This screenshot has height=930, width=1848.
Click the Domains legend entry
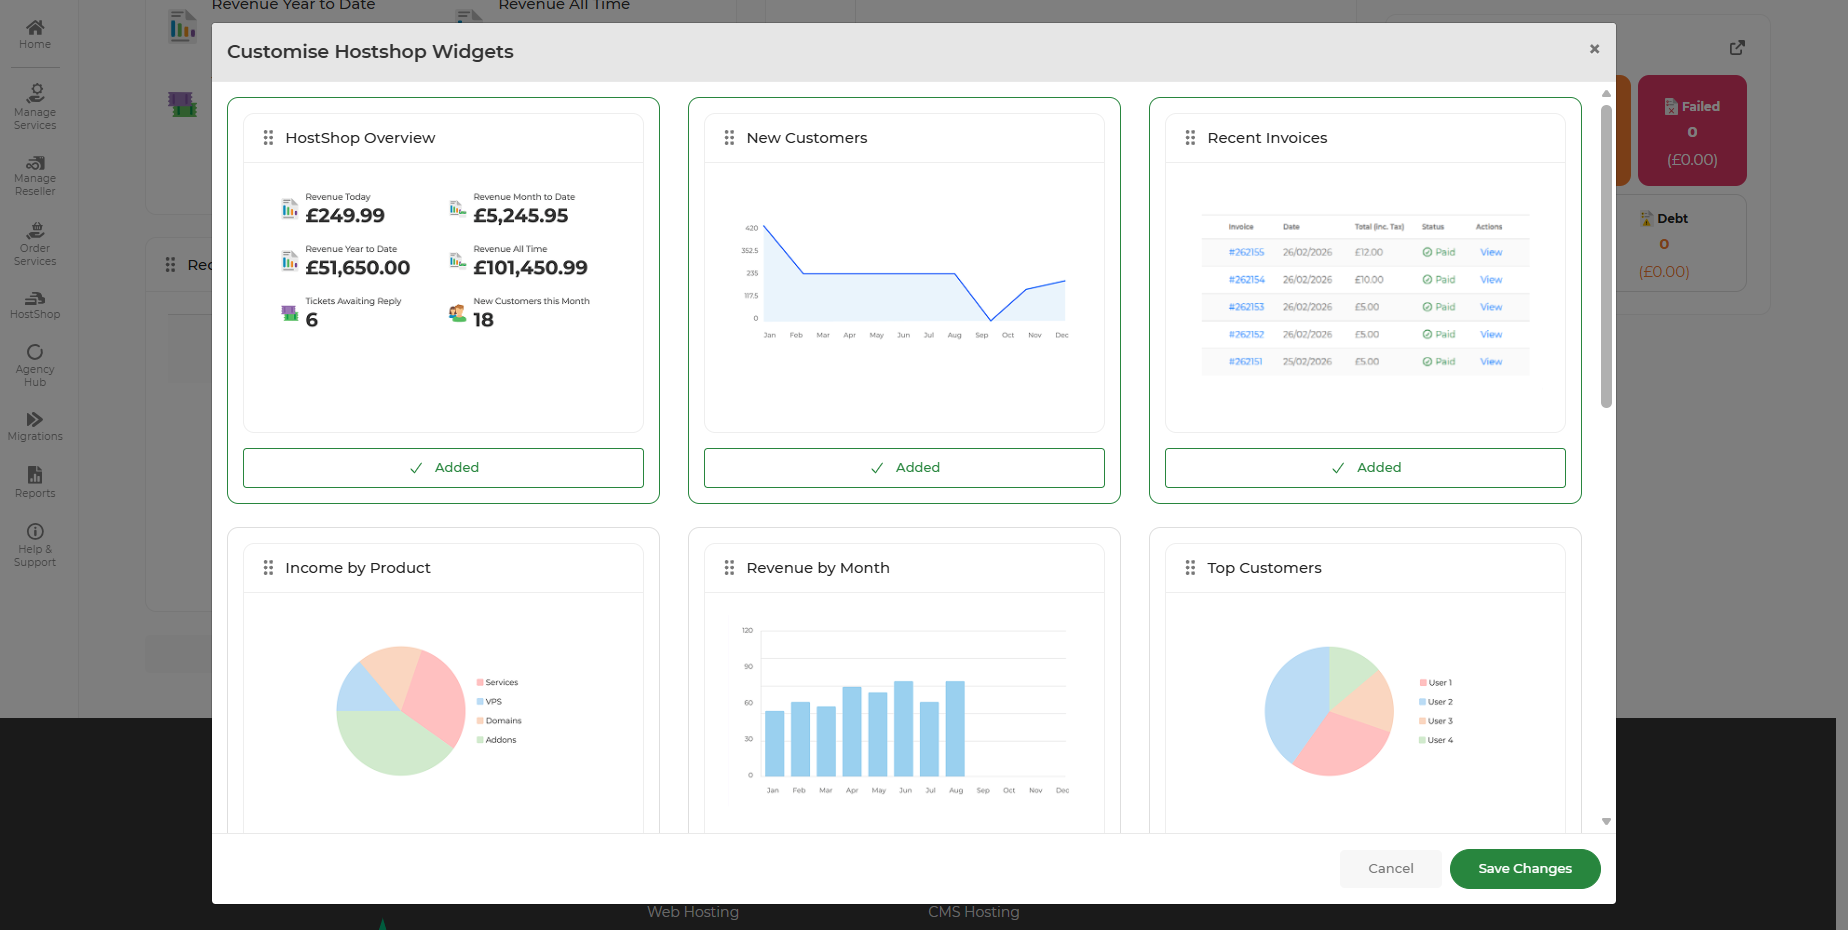point(499,721)
